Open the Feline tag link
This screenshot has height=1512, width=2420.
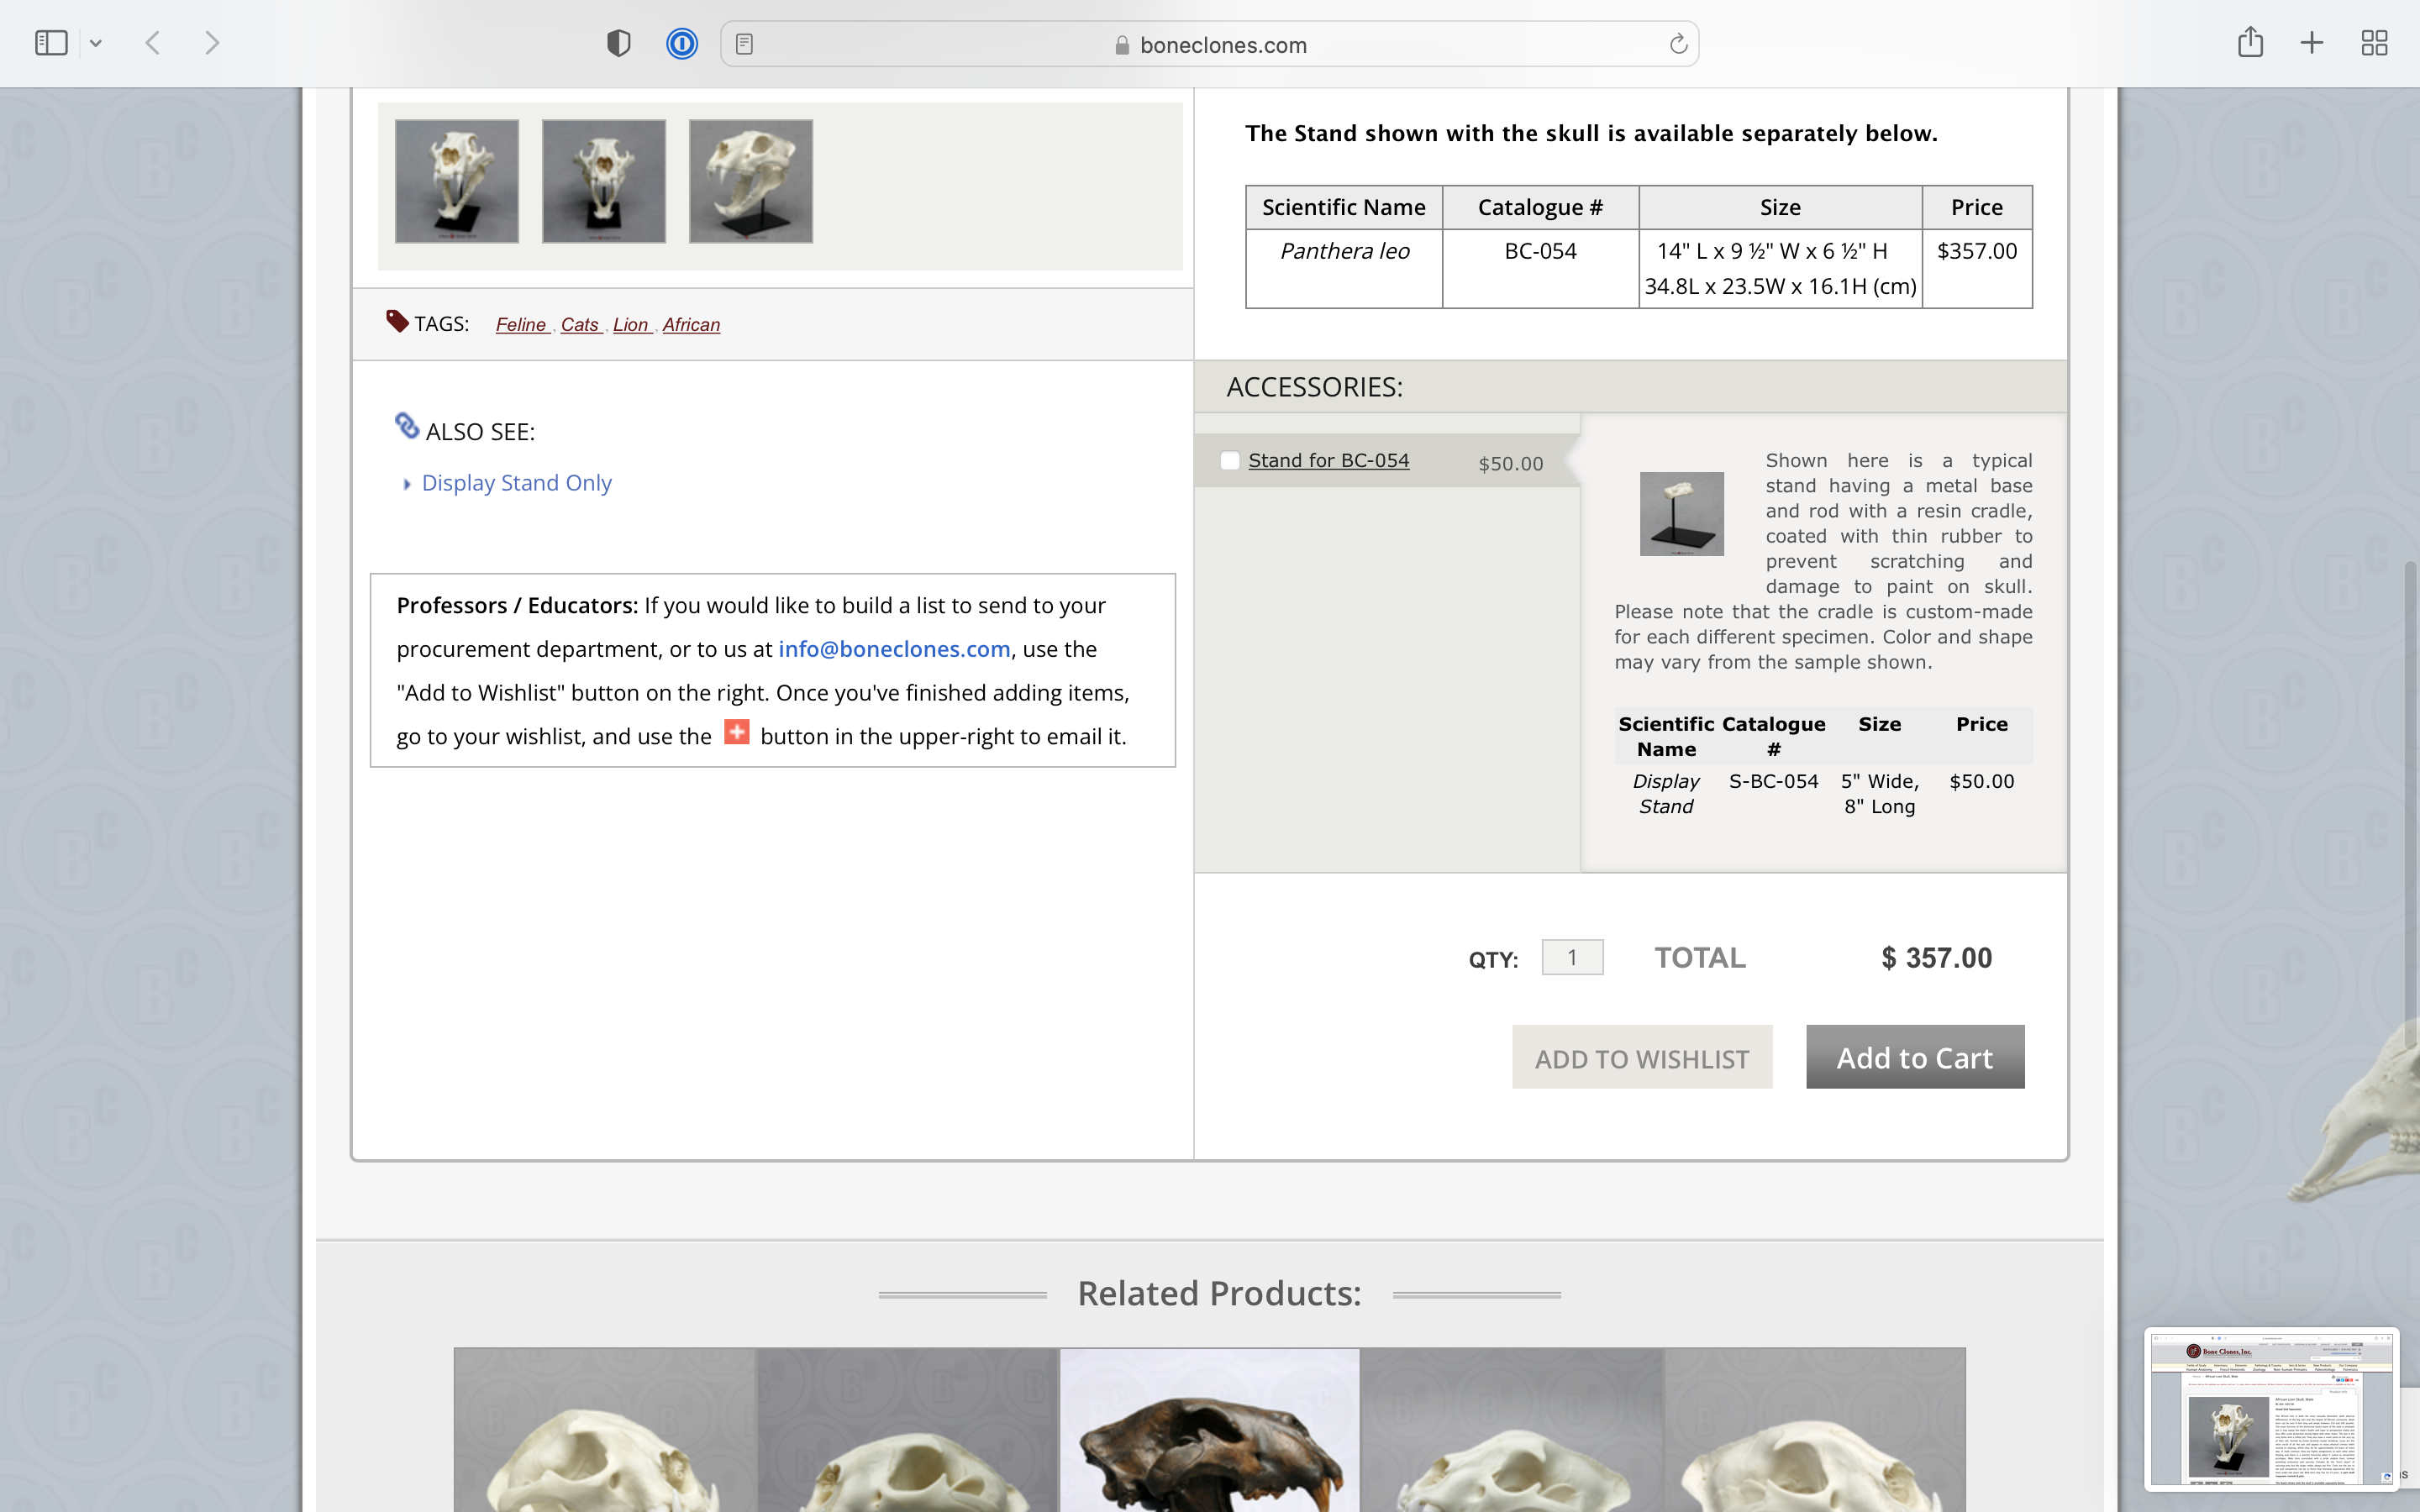click(521, 325)
